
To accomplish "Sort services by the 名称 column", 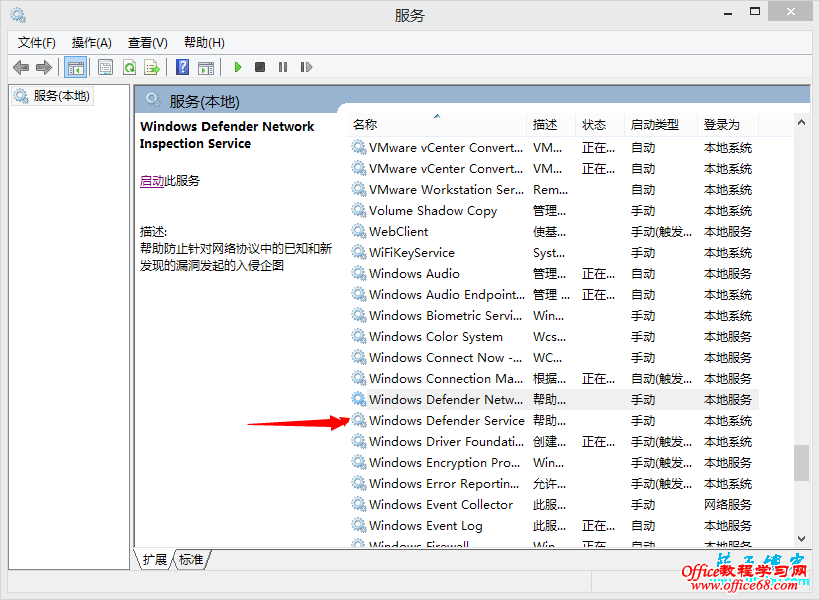I will coord(362,121).
